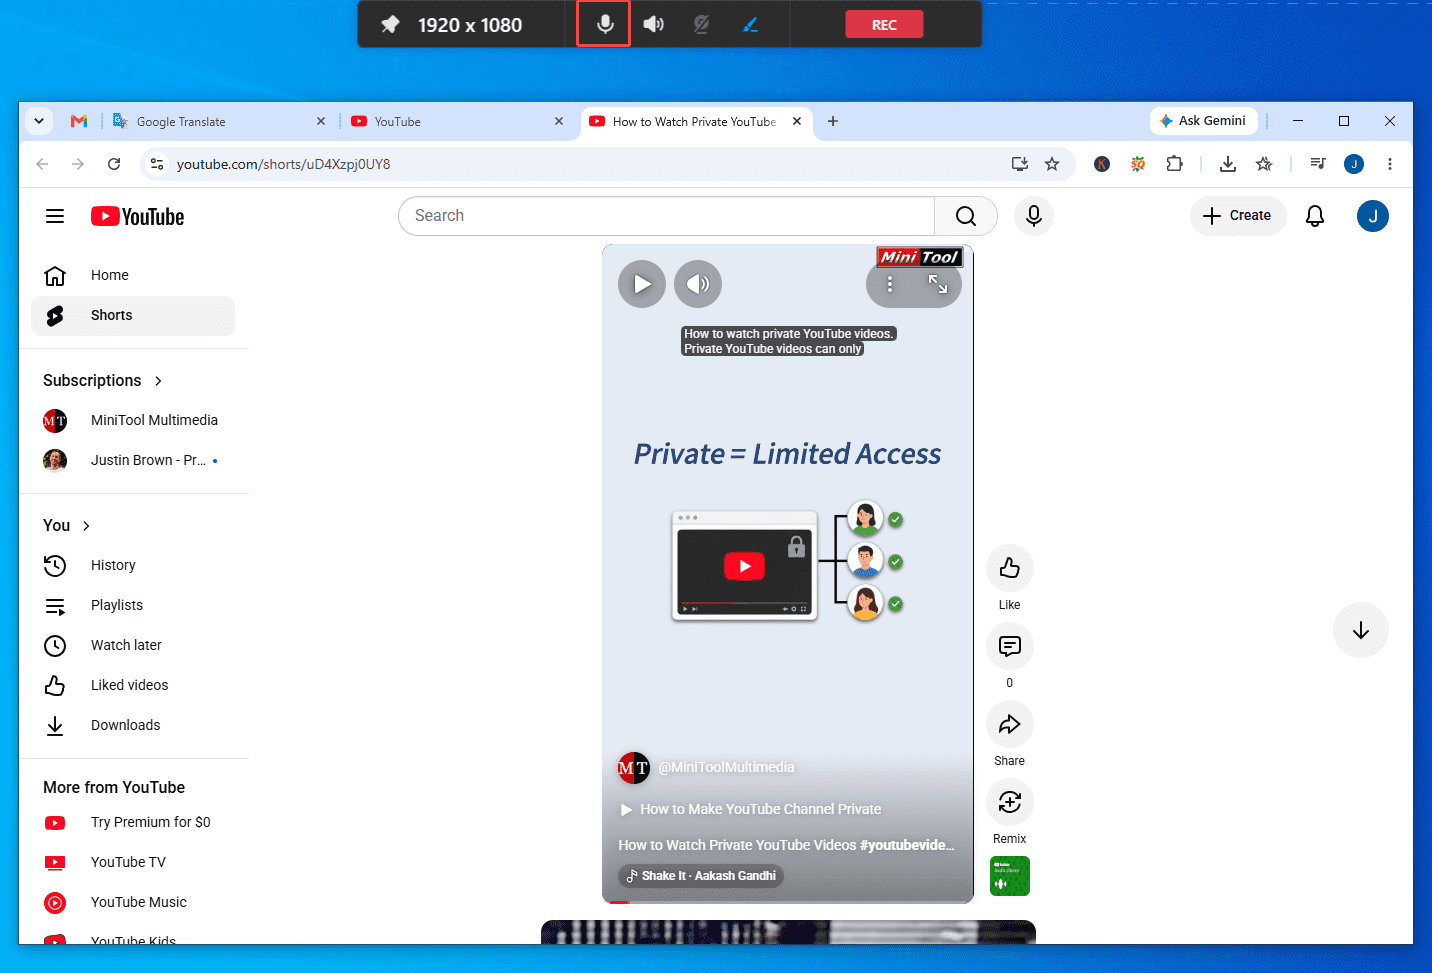Close the Google Translate tab
The height and width of the screenshot is (973, 1432).
pos(321,121)
